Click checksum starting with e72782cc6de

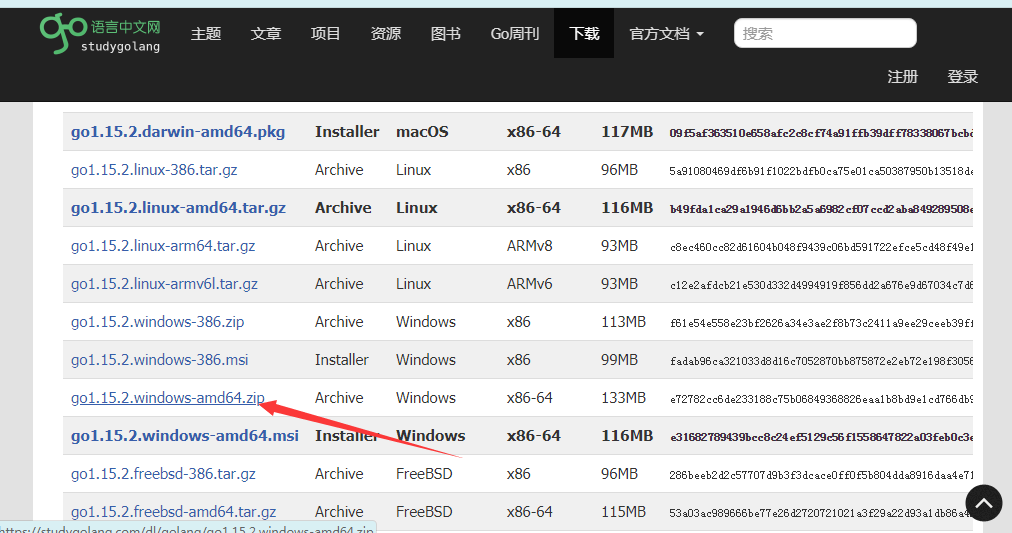click(x=821, y=399)
